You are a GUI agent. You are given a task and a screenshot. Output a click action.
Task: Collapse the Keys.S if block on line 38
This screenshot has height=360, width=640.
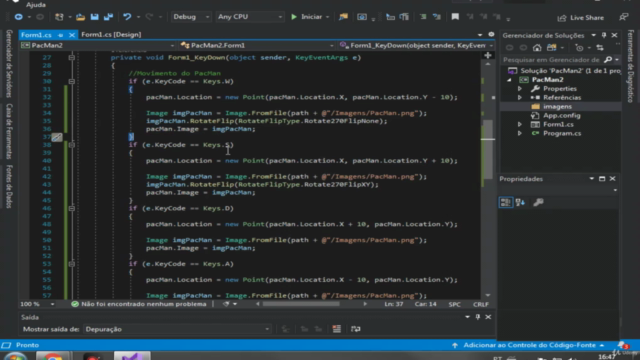[x=71, y=145]
